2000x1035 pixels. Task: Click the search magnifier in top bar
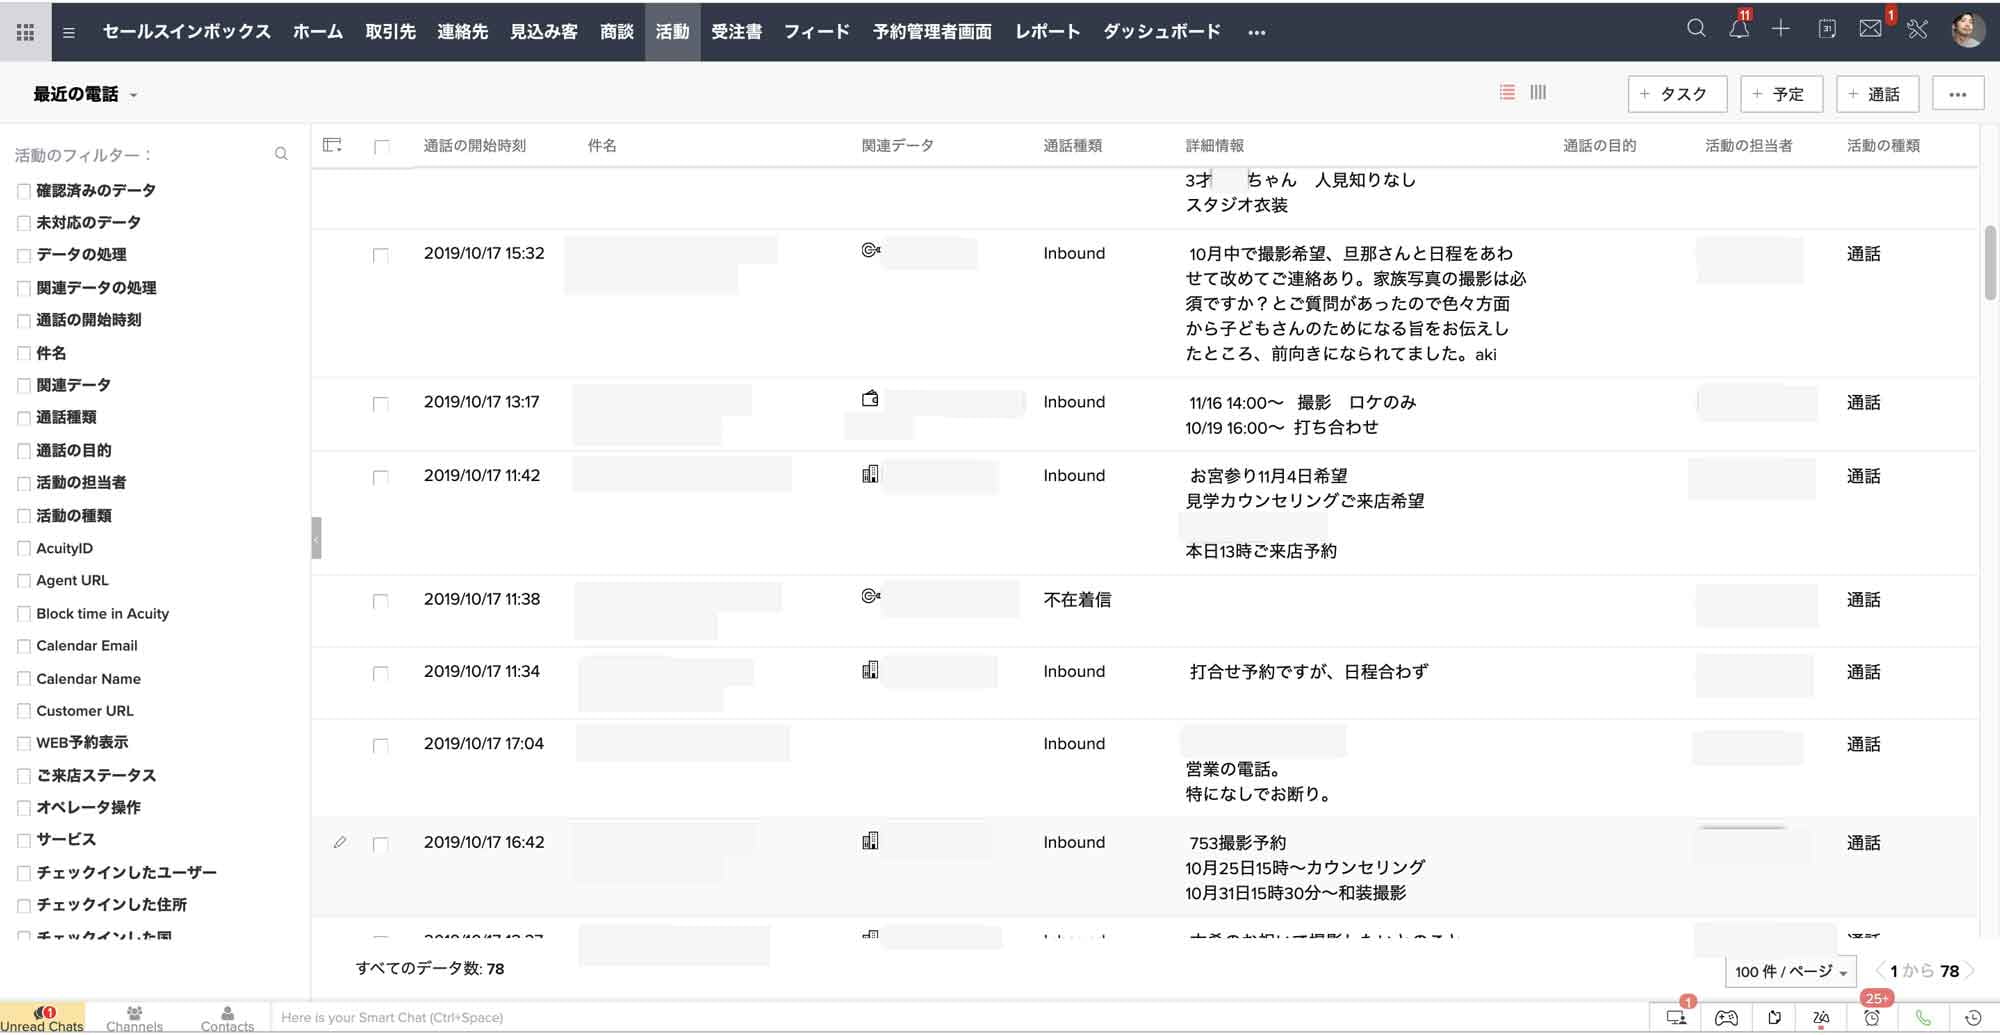1696,29
